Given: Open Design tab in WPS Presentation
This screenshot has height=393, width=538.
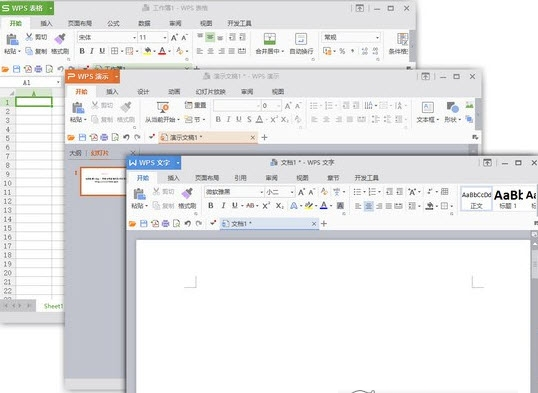Looking at the screenshot, I should 143,92.
